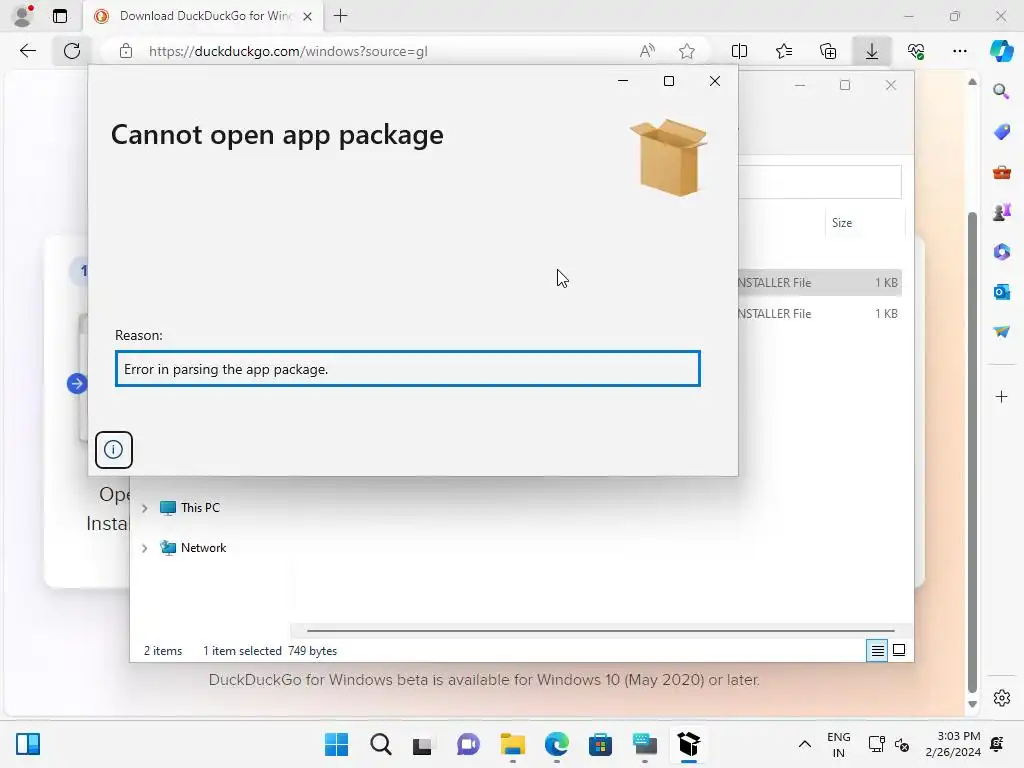Viewport: 1024px width, 768px height.
Task: Select the highlighted INSTALLER File row
Action: tap(820, 282)
